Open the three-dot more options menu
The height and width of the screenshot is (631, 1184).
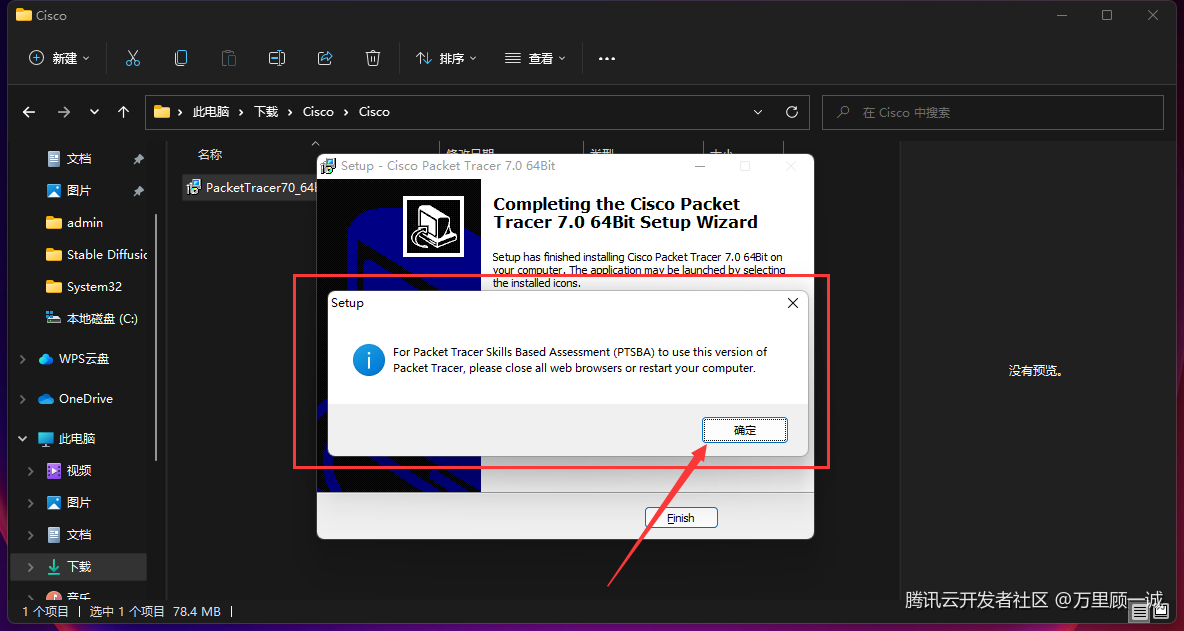[606, 58]
